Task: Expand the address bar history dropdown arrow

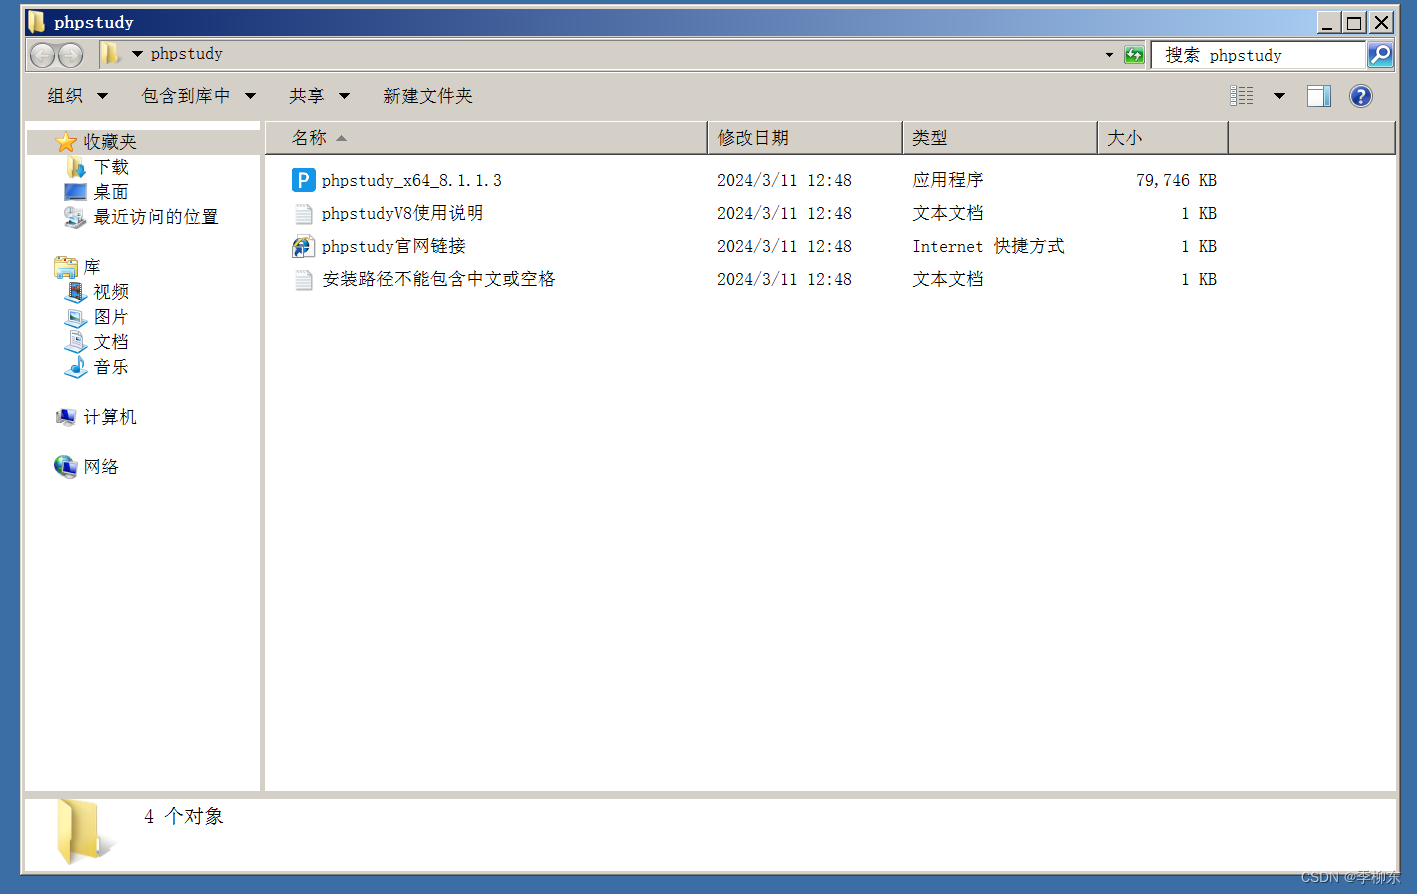Action: [x=1109, y=55]
